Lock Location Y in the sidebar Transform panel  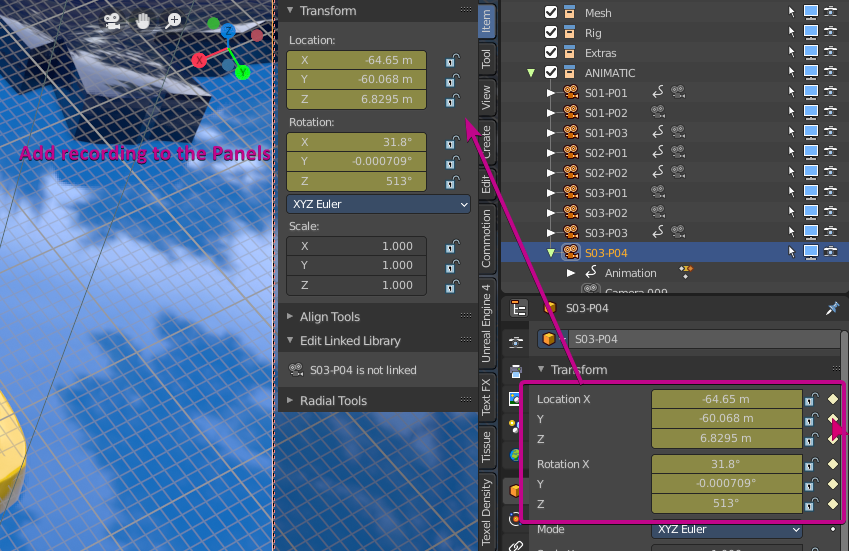(x=452, y=80)
